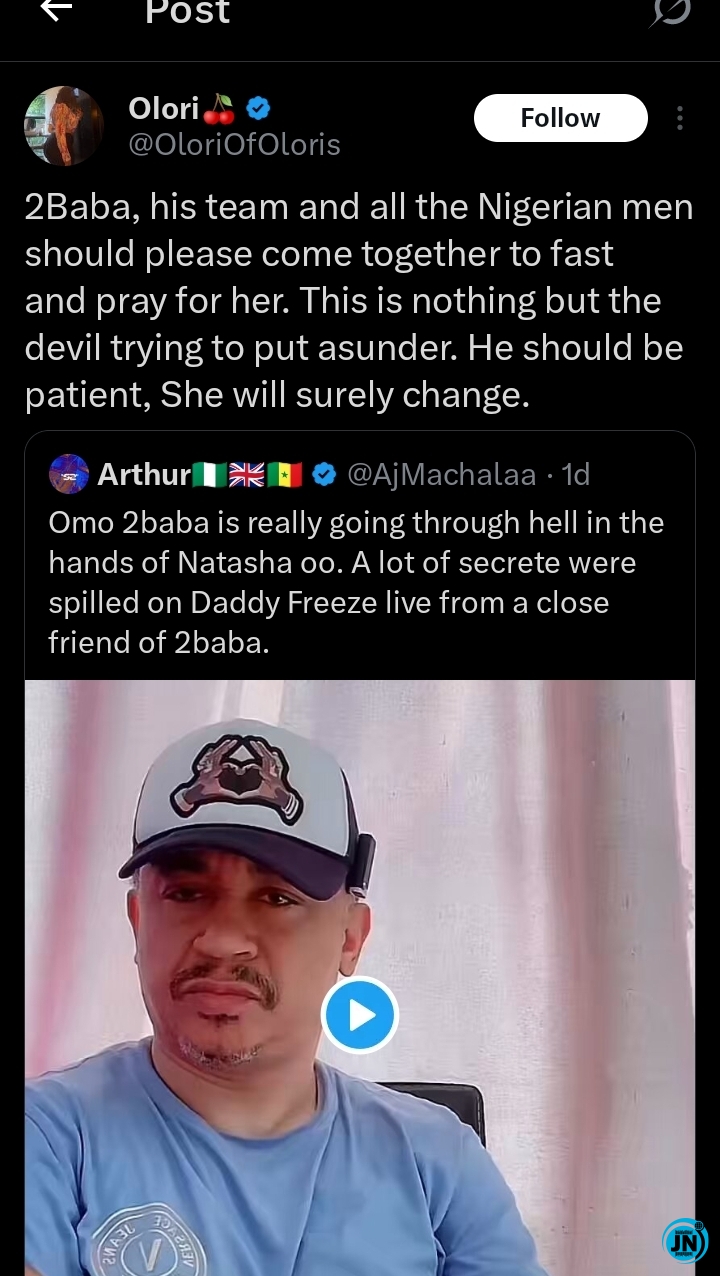The width and height of the screenshot is (720, 1276).
Task: Tap the UK flag emoji beside Arthur
Action: point(246,474)
